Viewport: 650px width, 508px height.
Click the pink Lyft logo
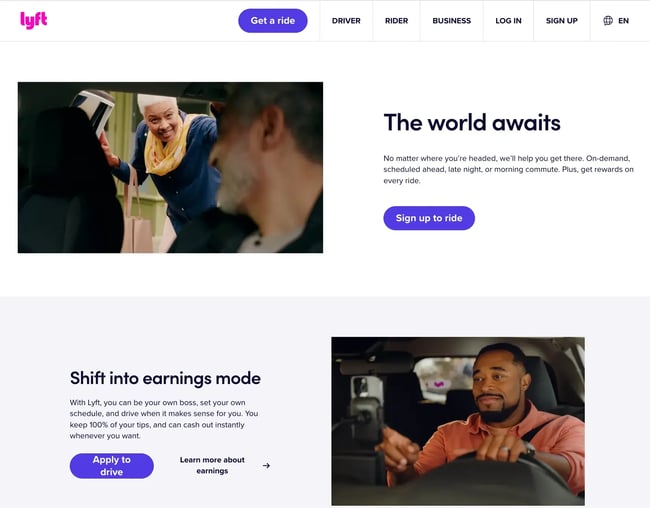(x=34, y=20)
